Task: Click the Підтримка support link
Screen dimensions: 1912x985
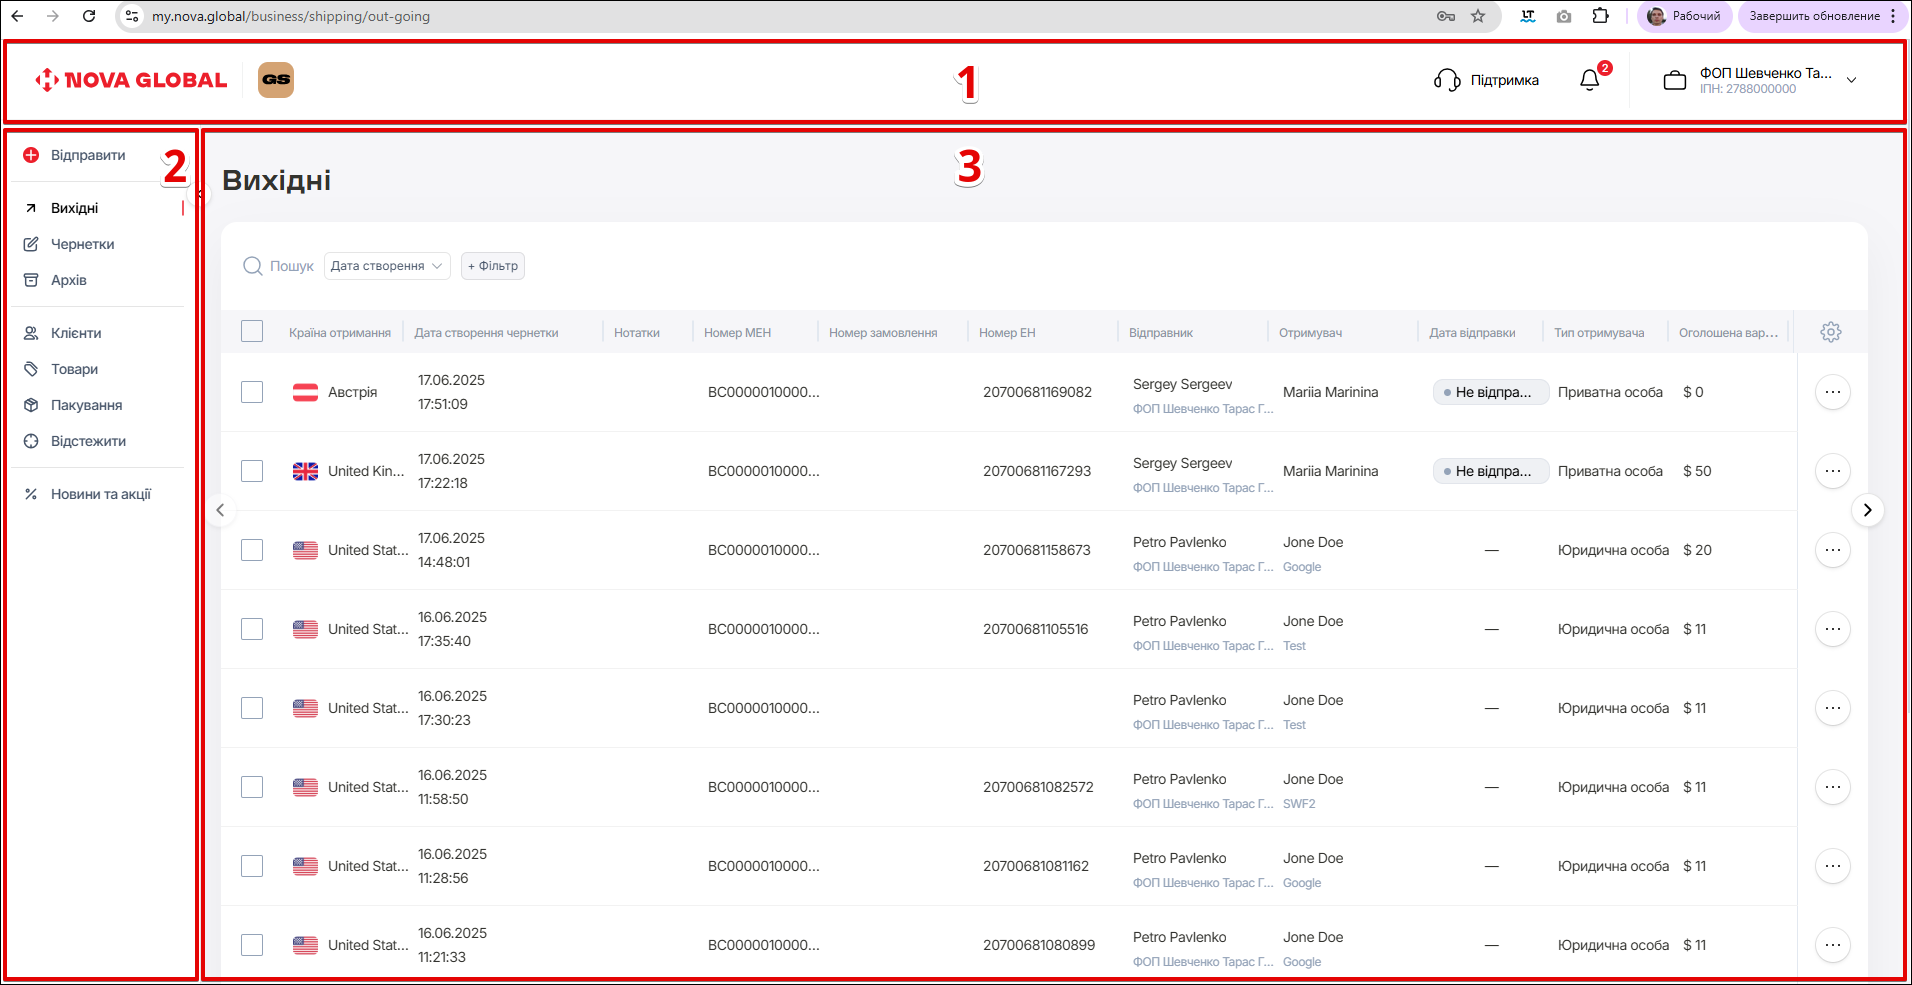Action: 1504,80
